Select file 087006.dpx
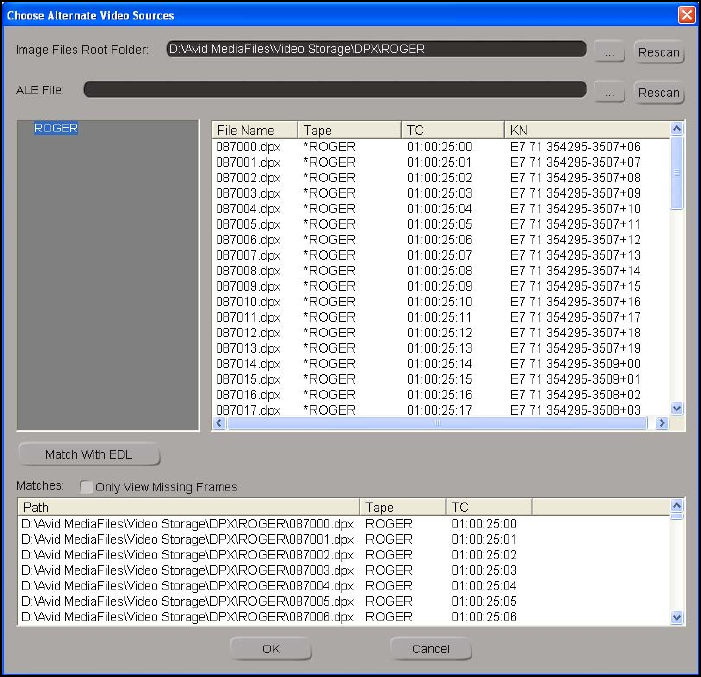 coord(249,240)
